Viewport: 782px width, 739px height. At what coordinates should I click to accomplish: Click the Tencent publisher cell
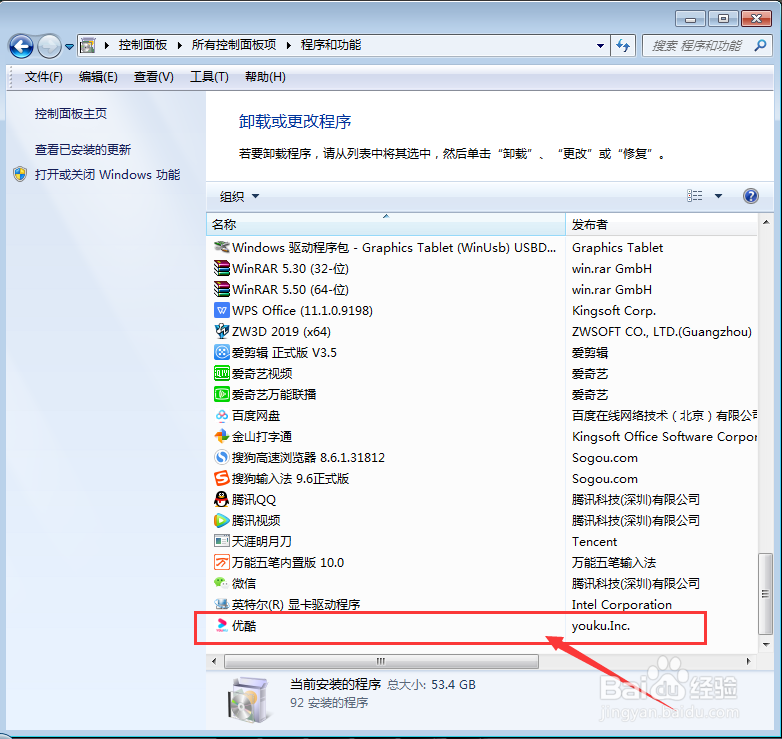pos(594,541)
